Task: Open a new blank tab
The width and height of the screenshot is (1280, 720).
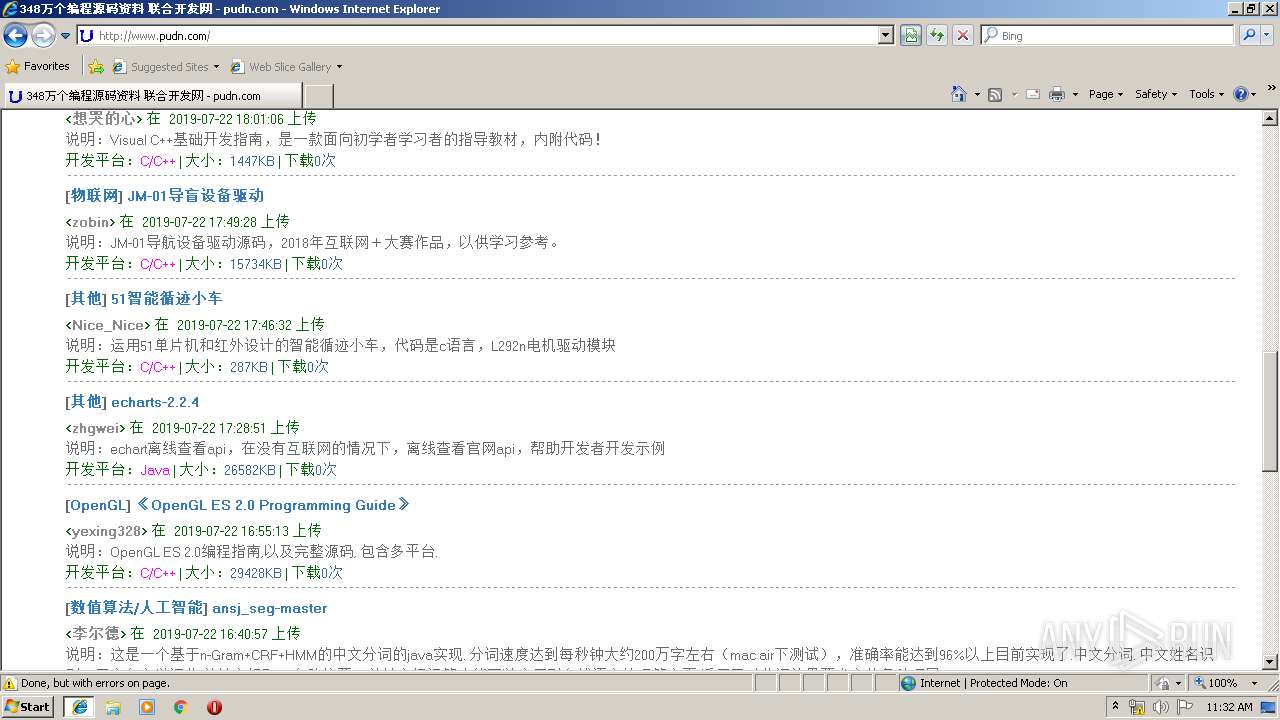Action: coord(318,96)
